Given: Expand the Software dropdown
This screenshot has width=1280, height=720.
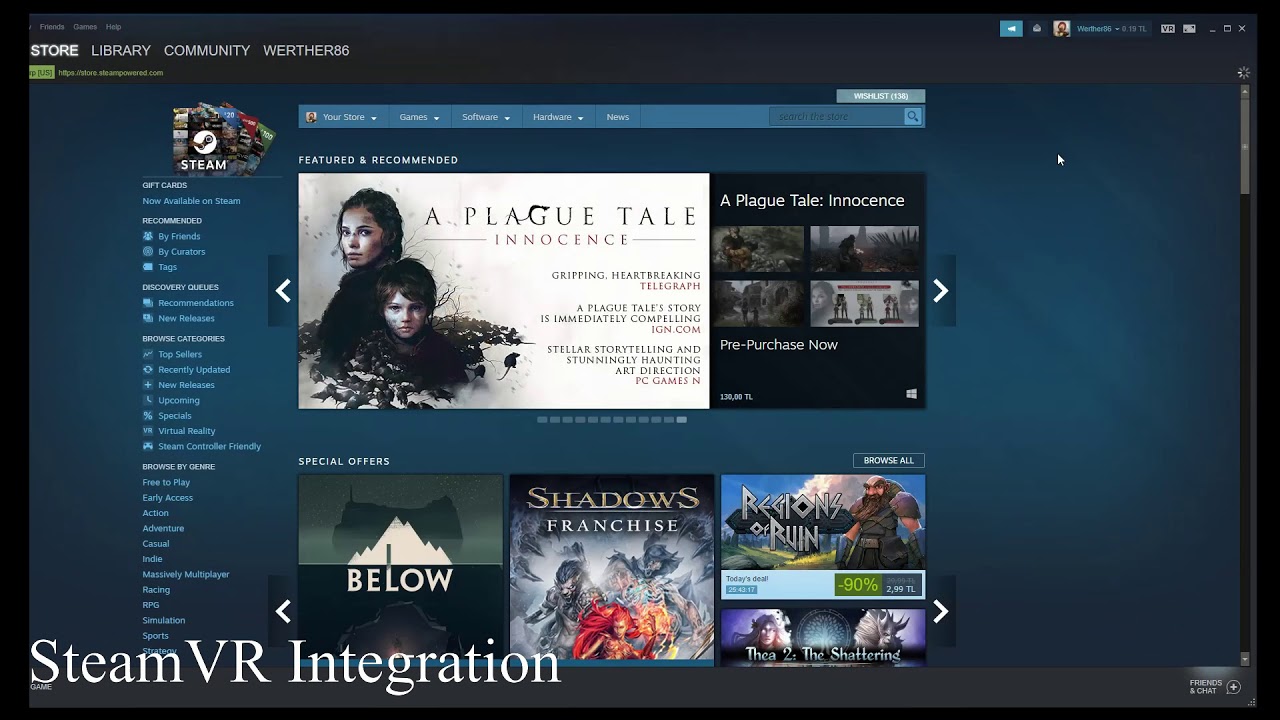Looking at the screenshot, I should point(486,117).
